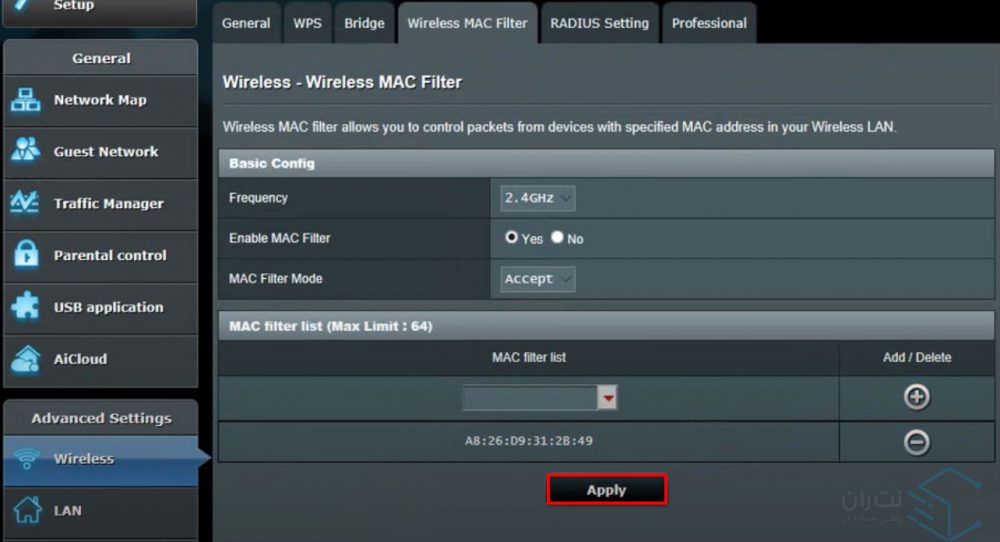Click the MAC address input field
Viewport: 1000px width, 542px height.
529,398
